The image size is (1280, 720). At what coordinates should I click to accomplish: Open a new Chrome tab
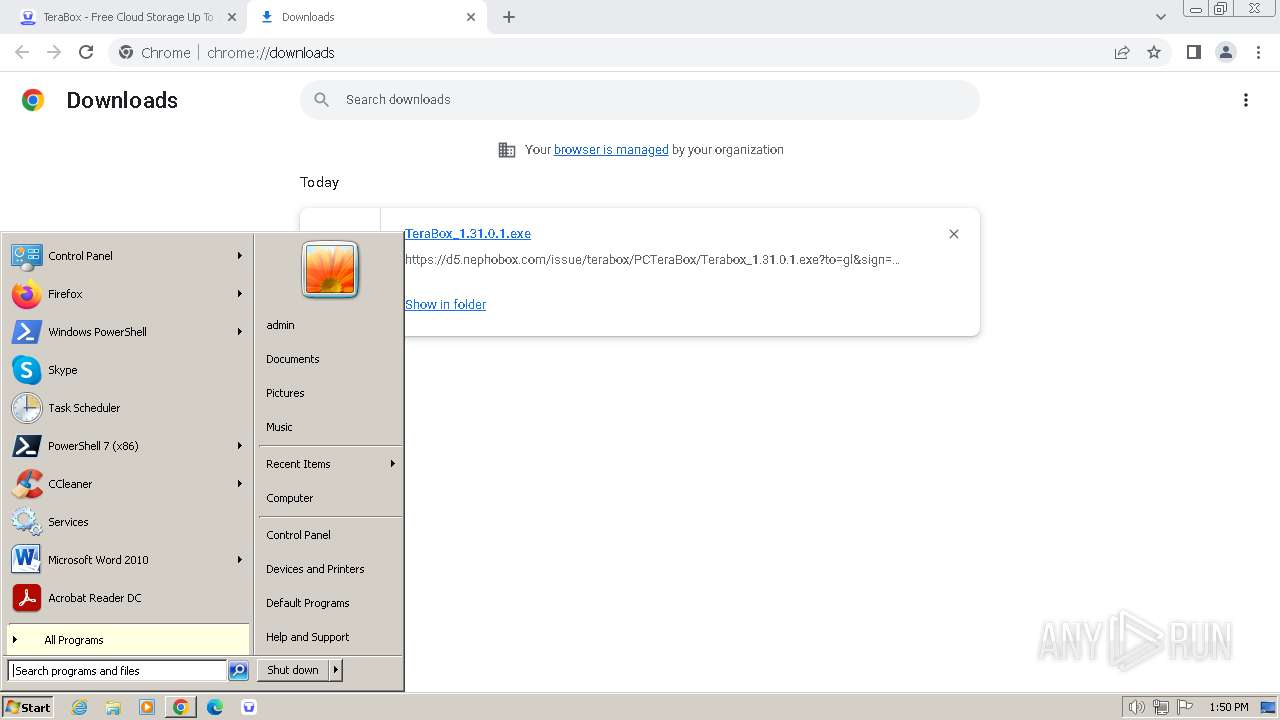point(509,17)
